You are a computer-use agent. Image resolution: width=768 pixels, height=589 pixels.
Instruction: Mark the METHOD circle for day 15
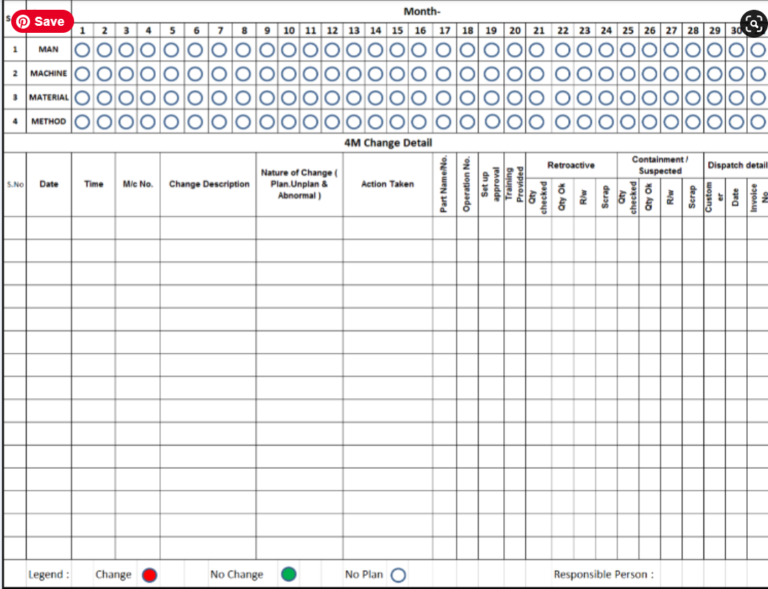(397, 121)
